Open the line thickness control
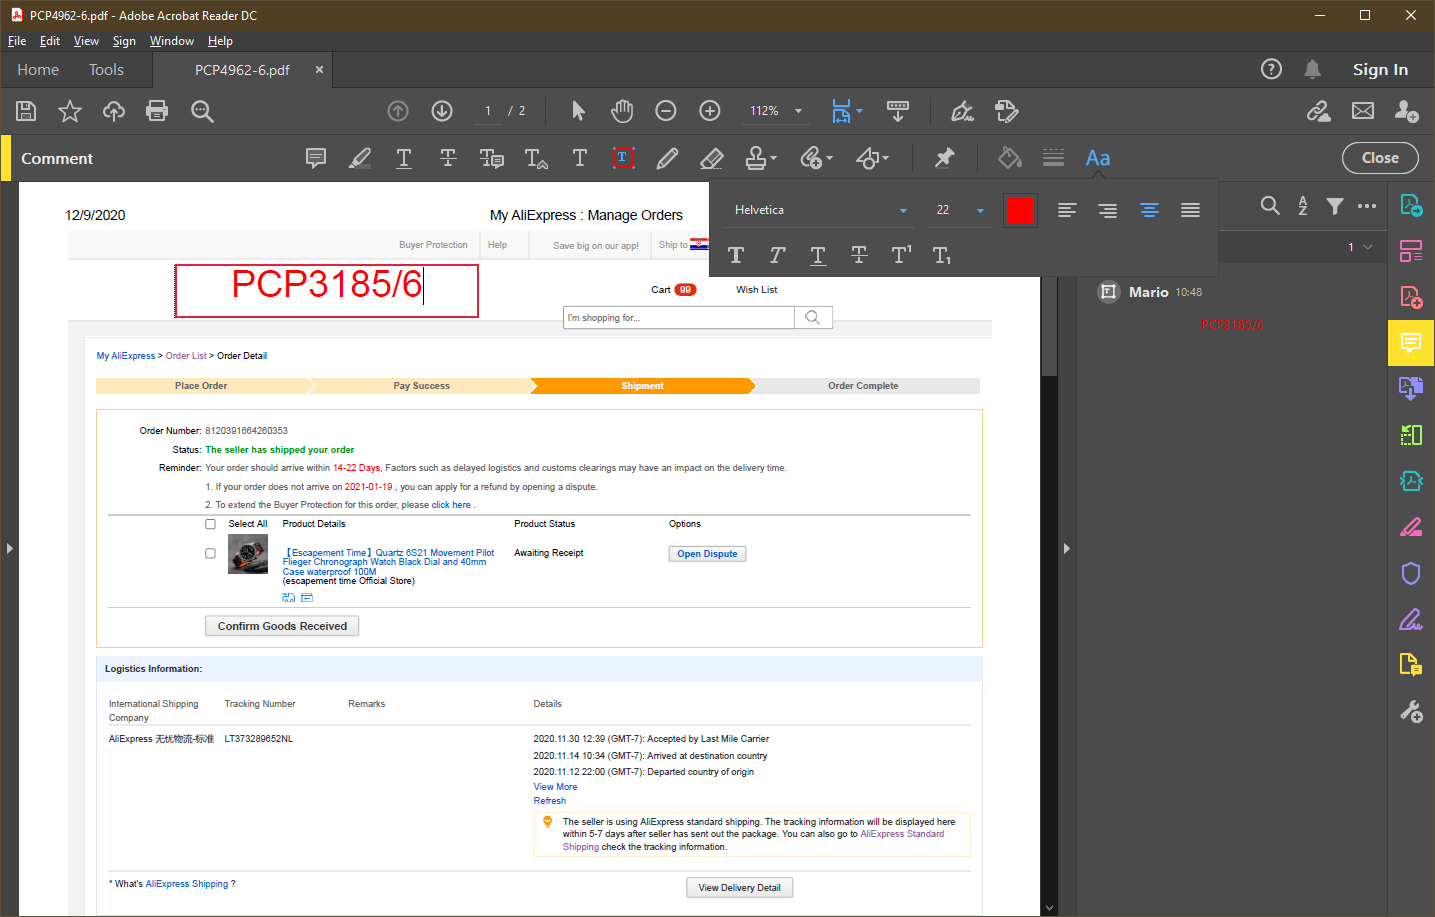Viewport: 1435px width, 917px height. (1053, 158)
